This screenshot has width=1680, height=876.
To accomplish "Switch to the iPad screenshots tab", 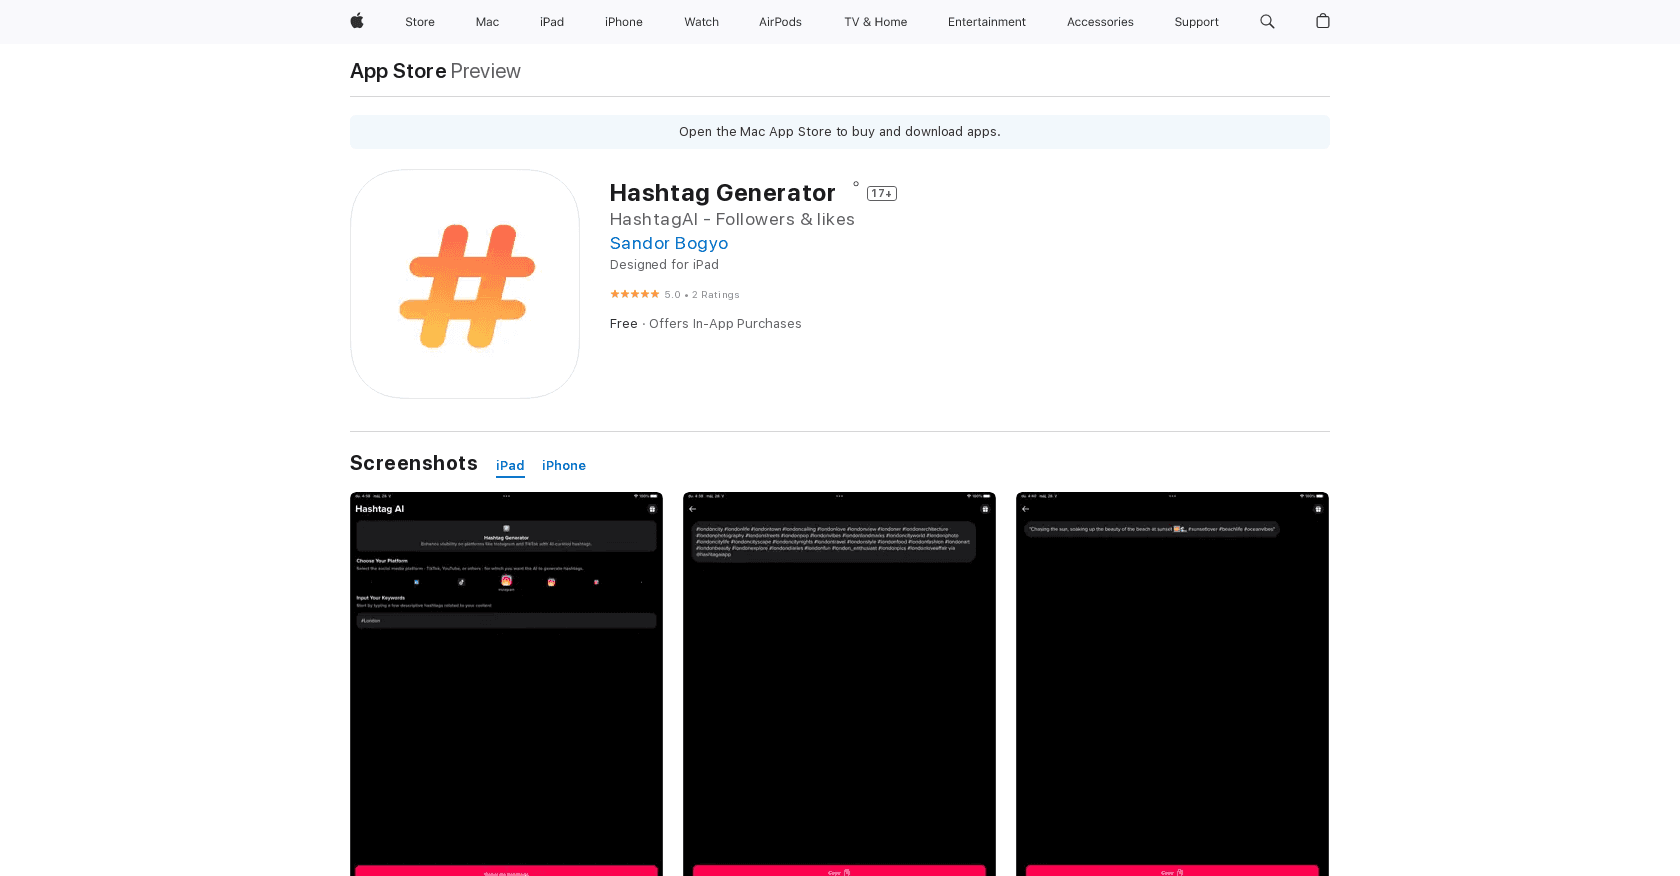I will [x=510, y=466].
